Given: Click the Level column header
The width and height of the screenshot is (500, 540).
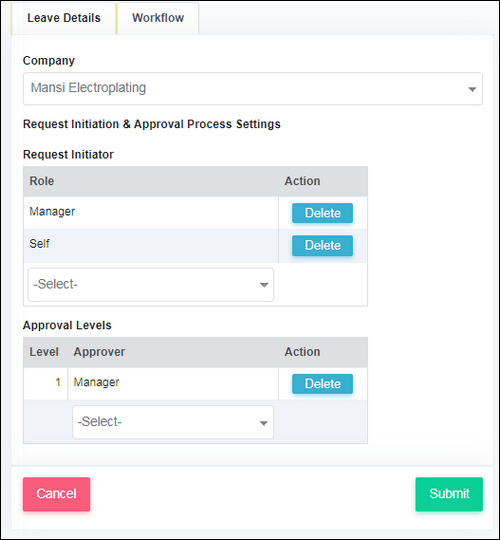Looking at the screenshot, I should click(44, 352).
